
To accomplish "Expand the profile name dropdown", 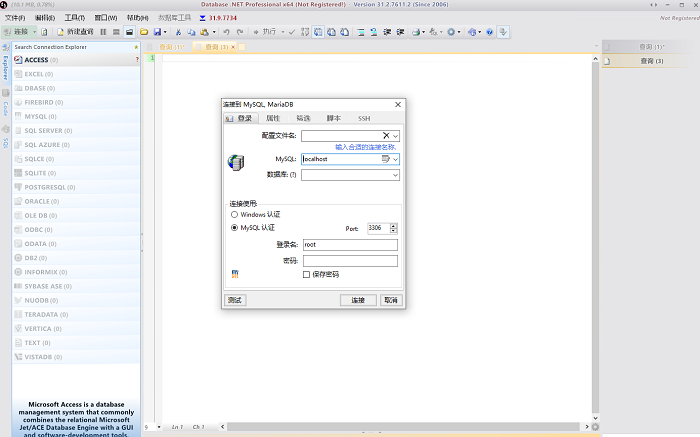I will (x=396, y=136).
